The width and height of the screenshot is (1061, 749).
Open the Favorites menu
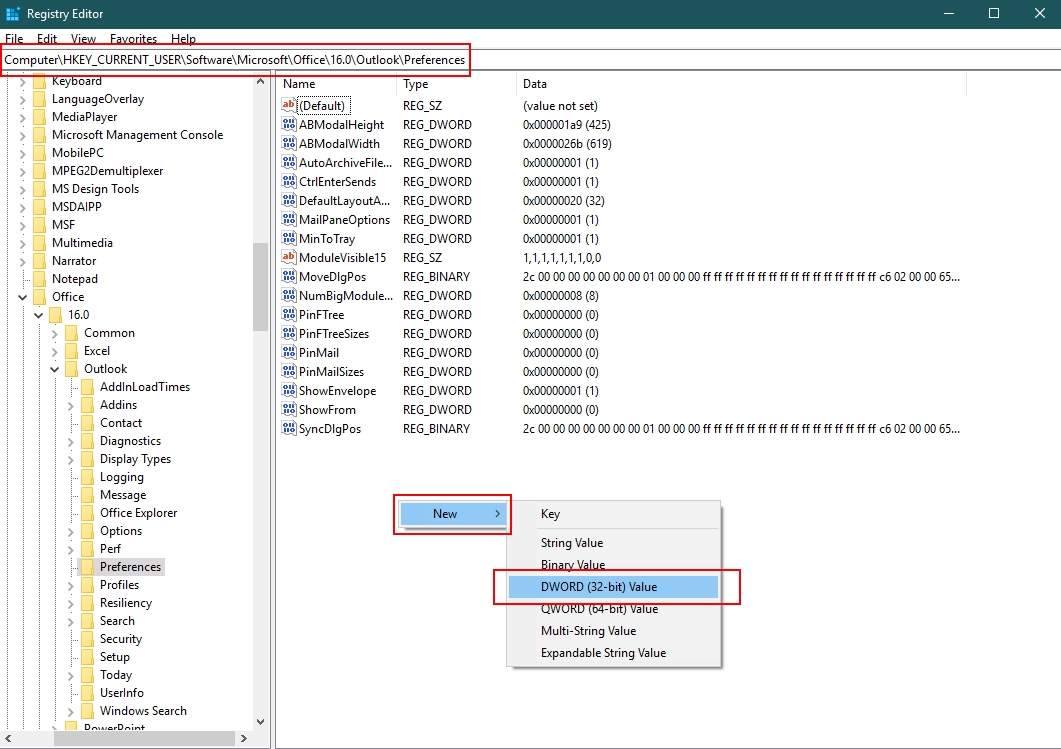133,39
